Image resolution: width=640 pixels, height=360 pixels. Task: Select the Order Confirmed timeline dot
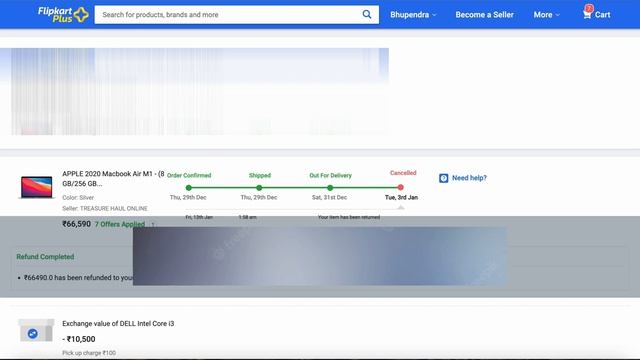coord(189,188)
